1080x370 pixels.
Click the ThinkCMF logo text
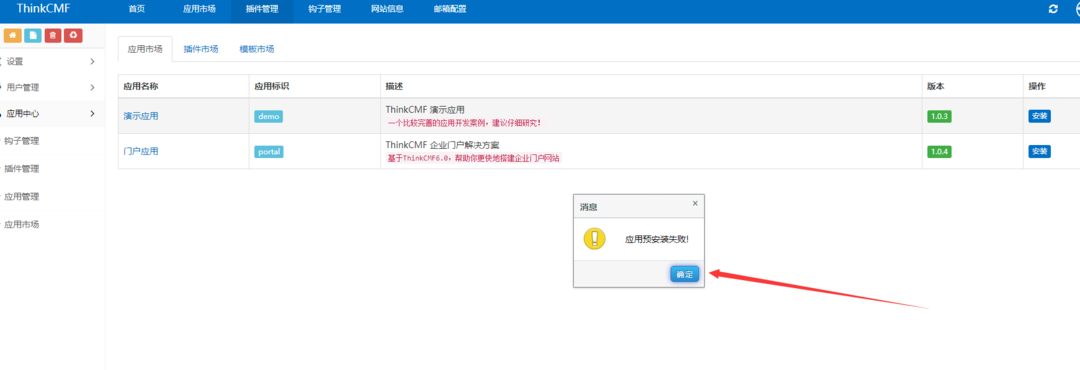[43, 8]
